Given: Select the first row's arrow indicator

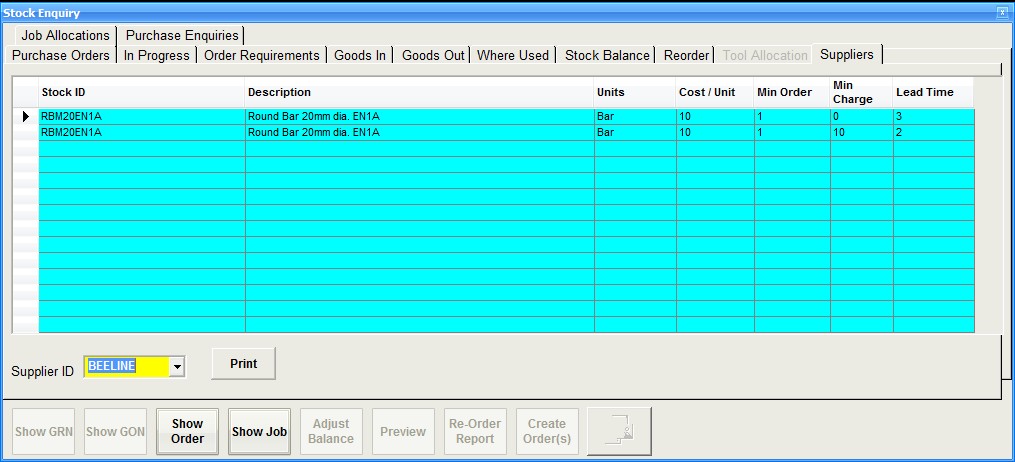Looking at the screenshot, I should coord(25,117).
